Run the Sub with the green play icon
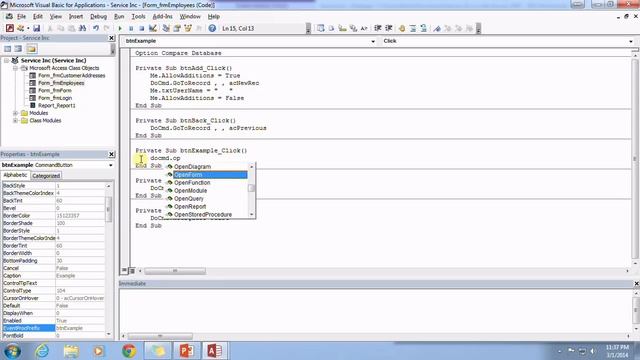This screenshot has width=640, height=360. 120,28
